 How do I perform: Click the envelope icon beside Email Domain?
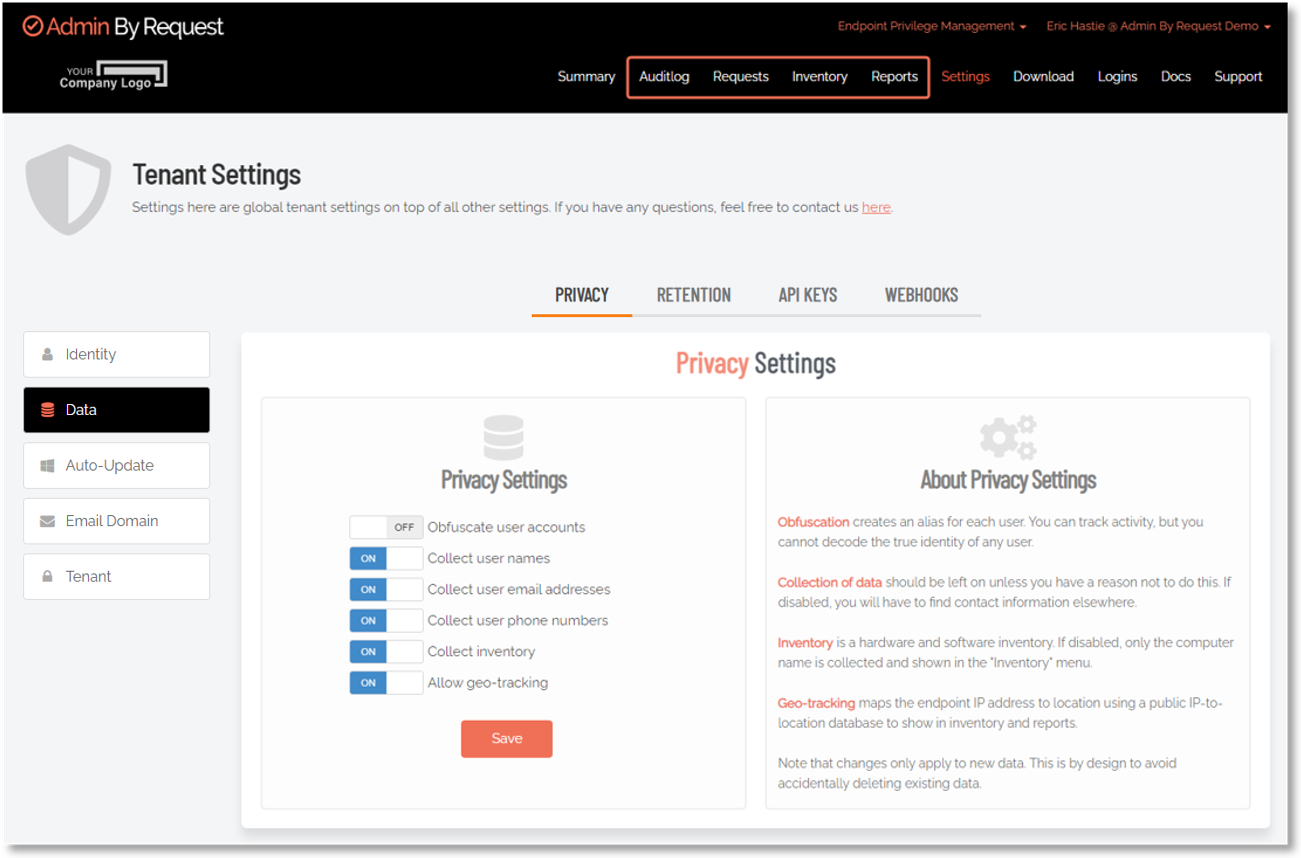coord(47,521)
